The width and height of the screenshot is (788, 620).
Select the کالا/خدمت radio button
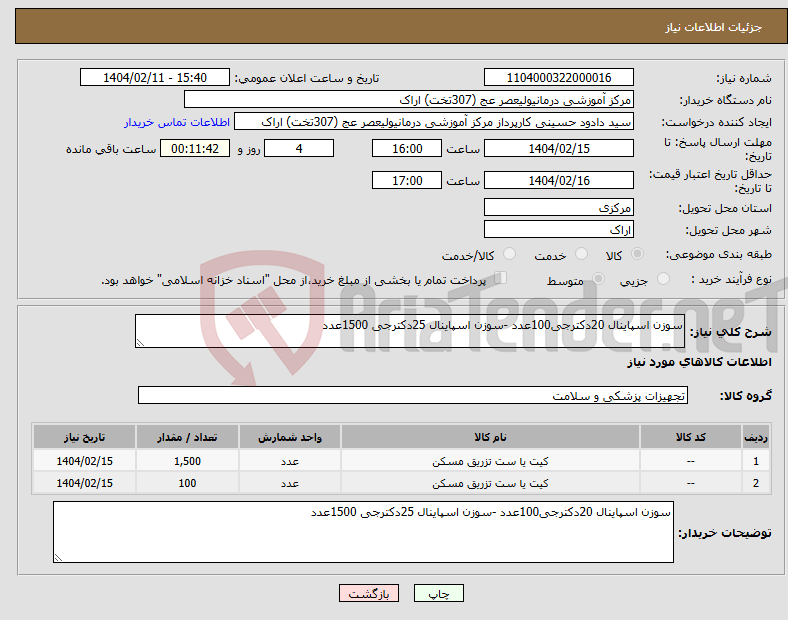(x=509, y=254)
